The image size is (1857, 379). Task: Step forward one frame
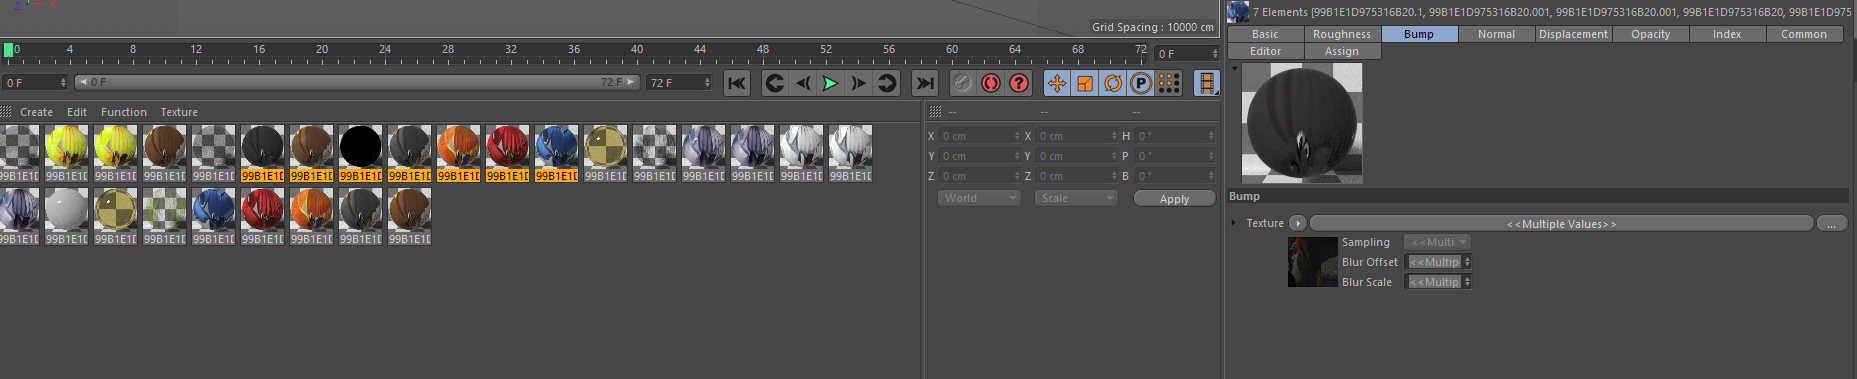pyautogui.click(x=859, y=83)
